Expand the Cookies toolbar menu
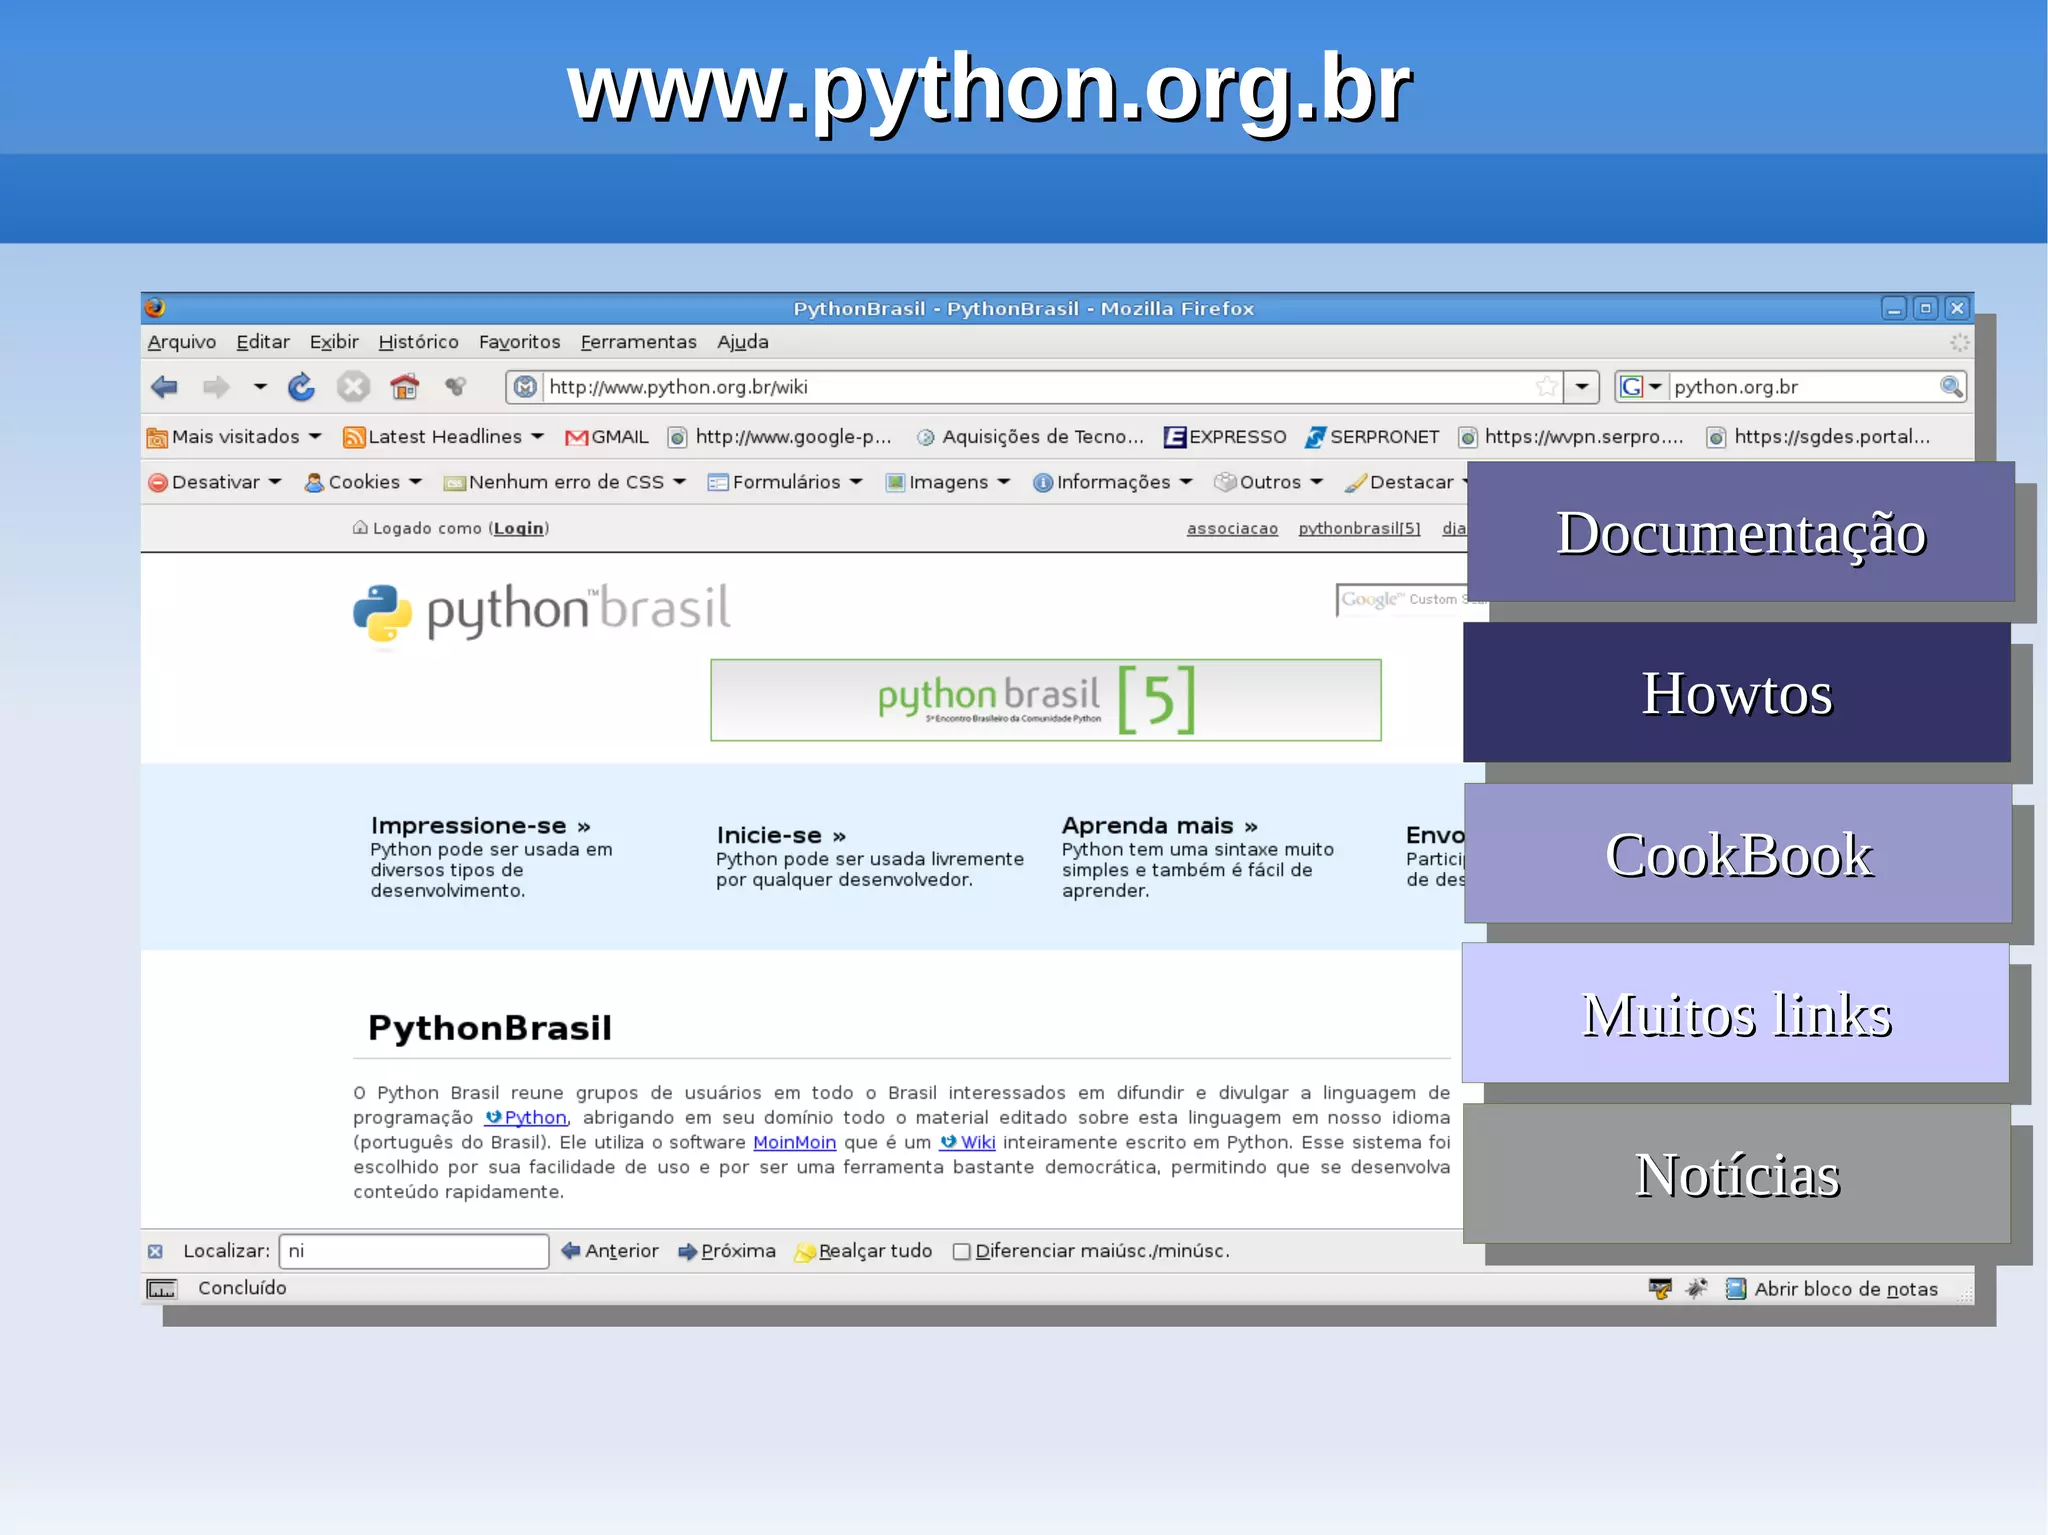2048x1535 pixels. tap(363, 482)
